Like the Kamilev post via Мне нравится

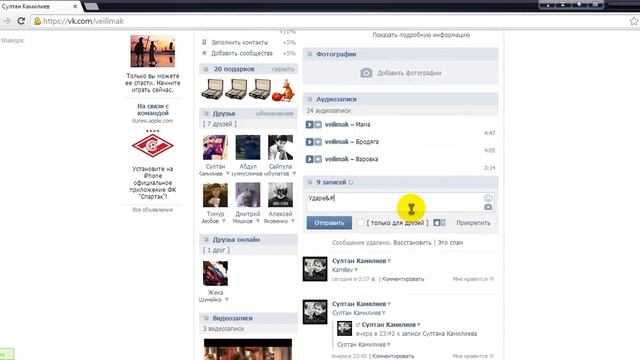(473, 279)
